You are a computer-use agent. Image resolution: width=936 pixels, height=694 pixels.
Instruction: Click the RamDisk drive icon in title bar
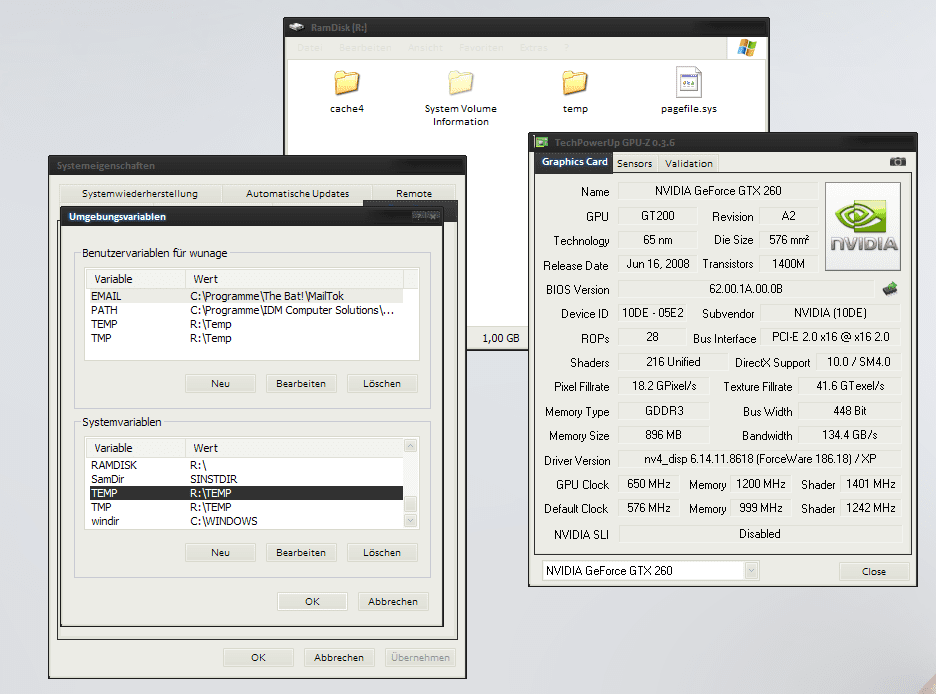pos(296,27)
